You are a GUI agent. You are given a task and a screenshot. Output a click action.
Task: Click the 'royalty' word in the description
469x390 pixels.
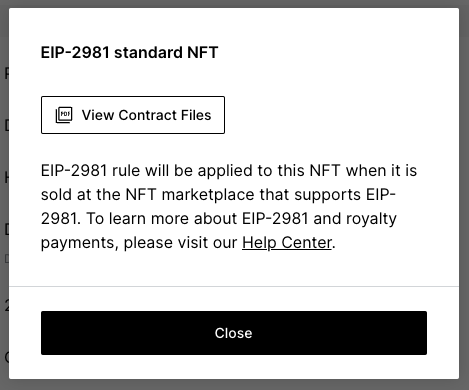click(x=371, y=219)
